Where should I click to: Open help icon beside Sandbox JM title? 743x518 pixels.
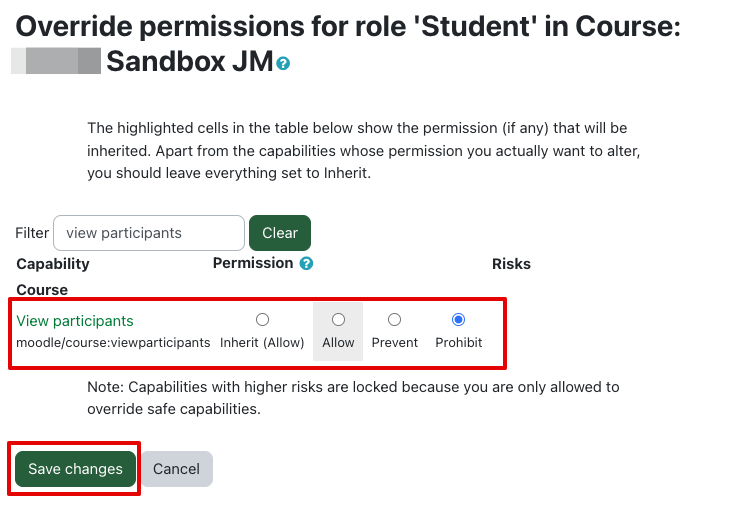283,64
